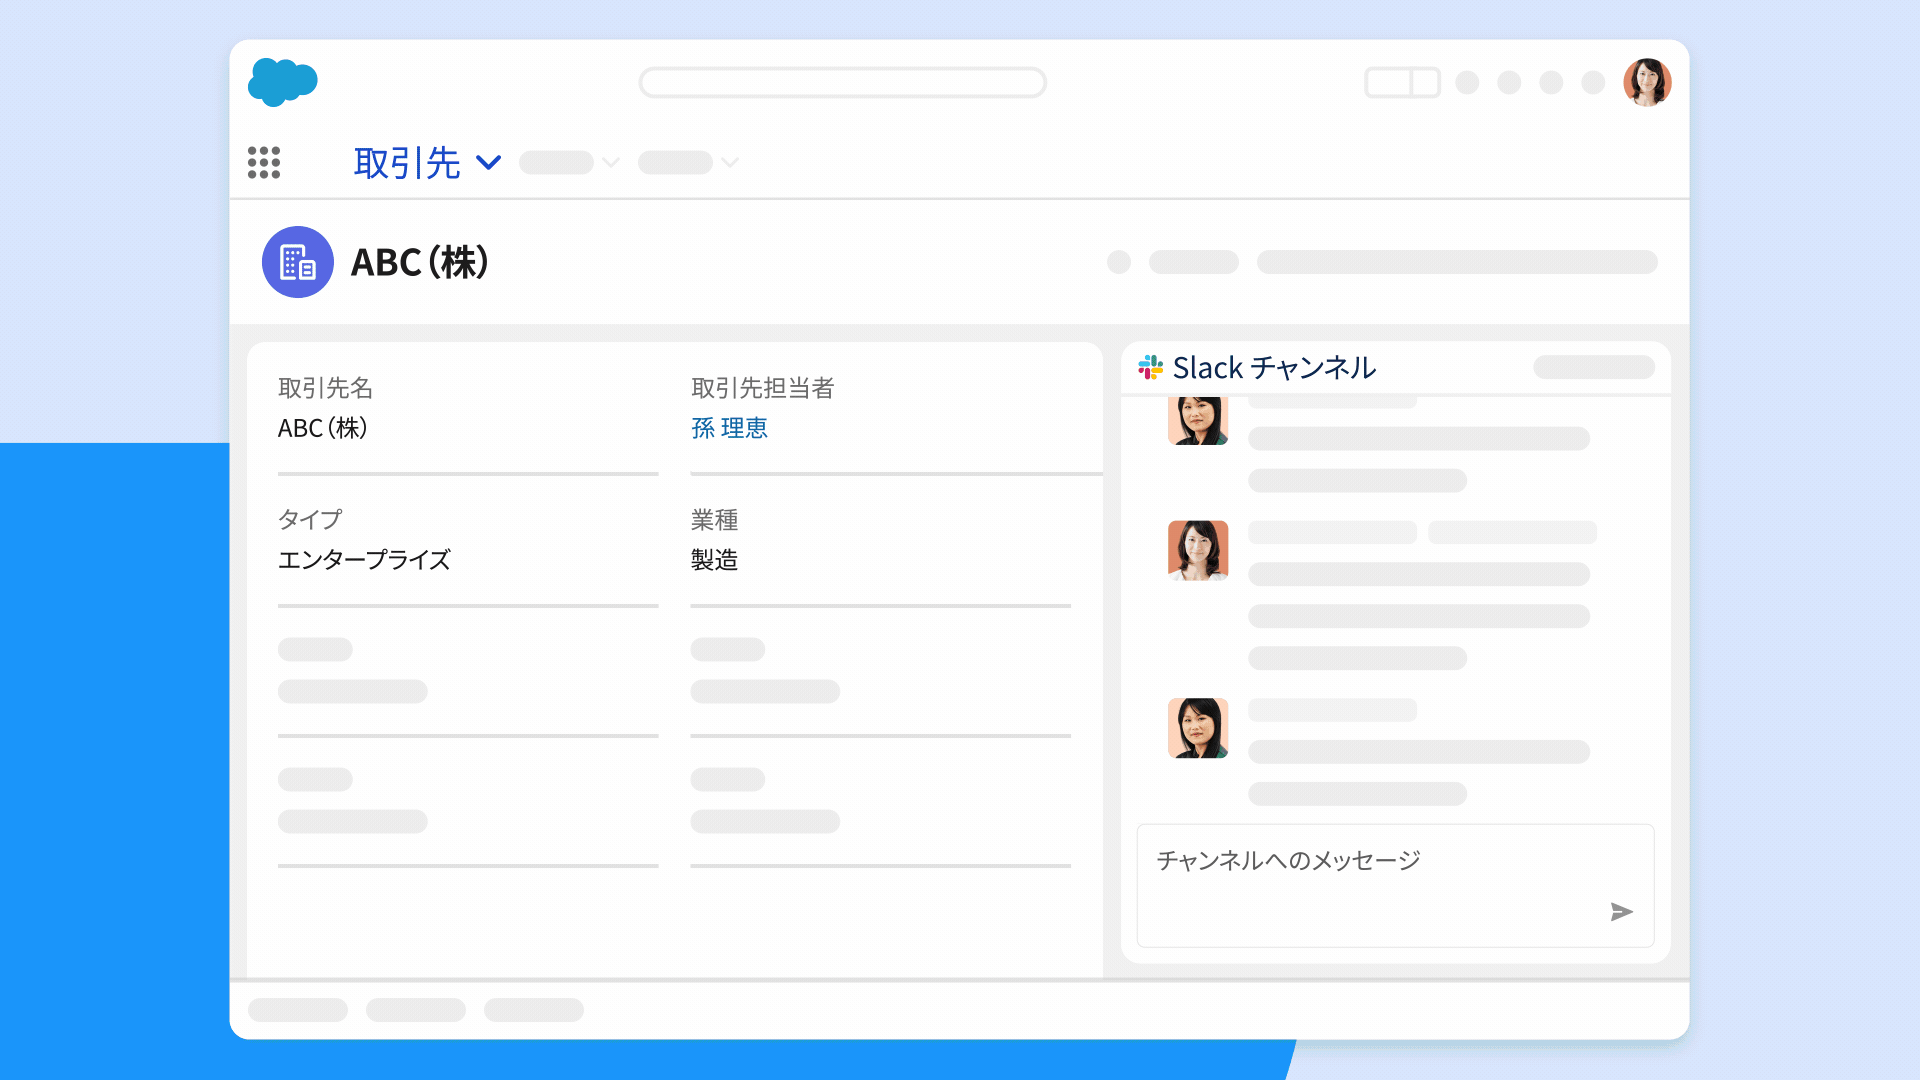Click the global search bar at top
Screen dimensions: 1920x1080
click(842, 83)
